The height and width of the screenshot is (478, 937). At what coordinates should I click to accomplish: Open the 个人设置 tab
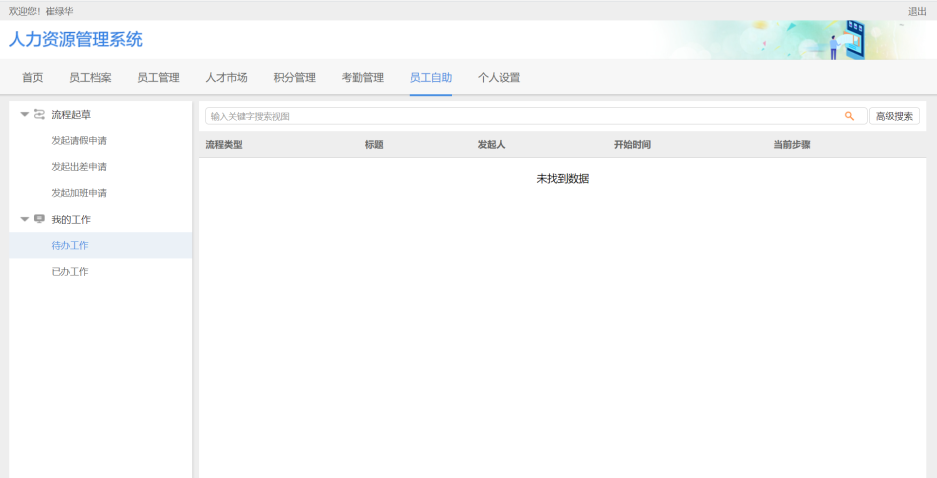click(x=499, y=78)
